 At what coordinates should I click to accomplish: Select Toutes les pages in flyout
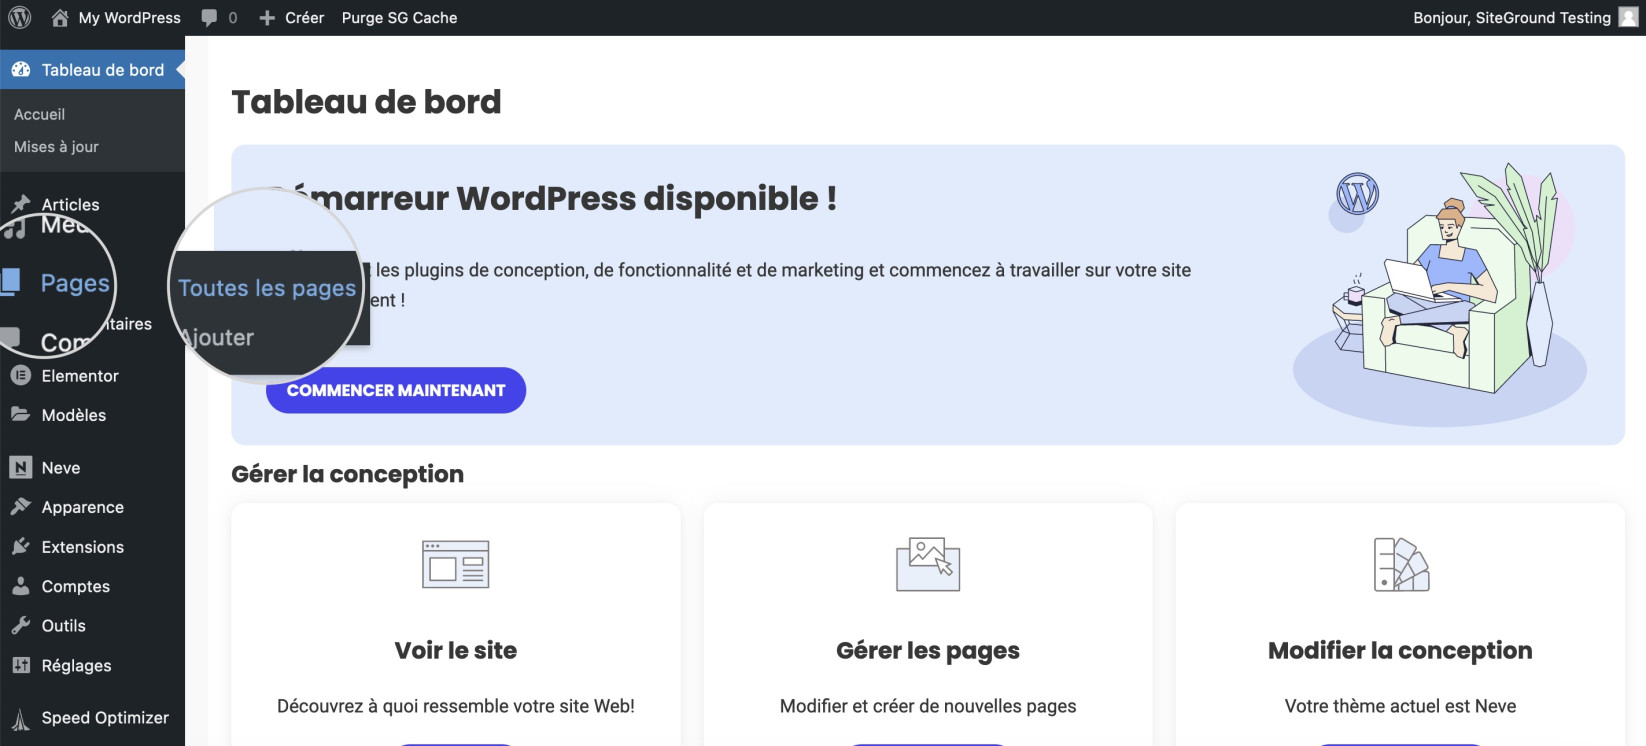[267, 288]
